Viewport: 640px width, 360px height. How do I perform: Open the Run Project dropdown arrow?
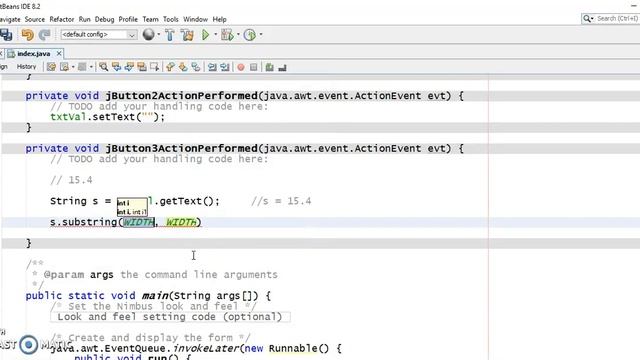[x=216, y=35]
